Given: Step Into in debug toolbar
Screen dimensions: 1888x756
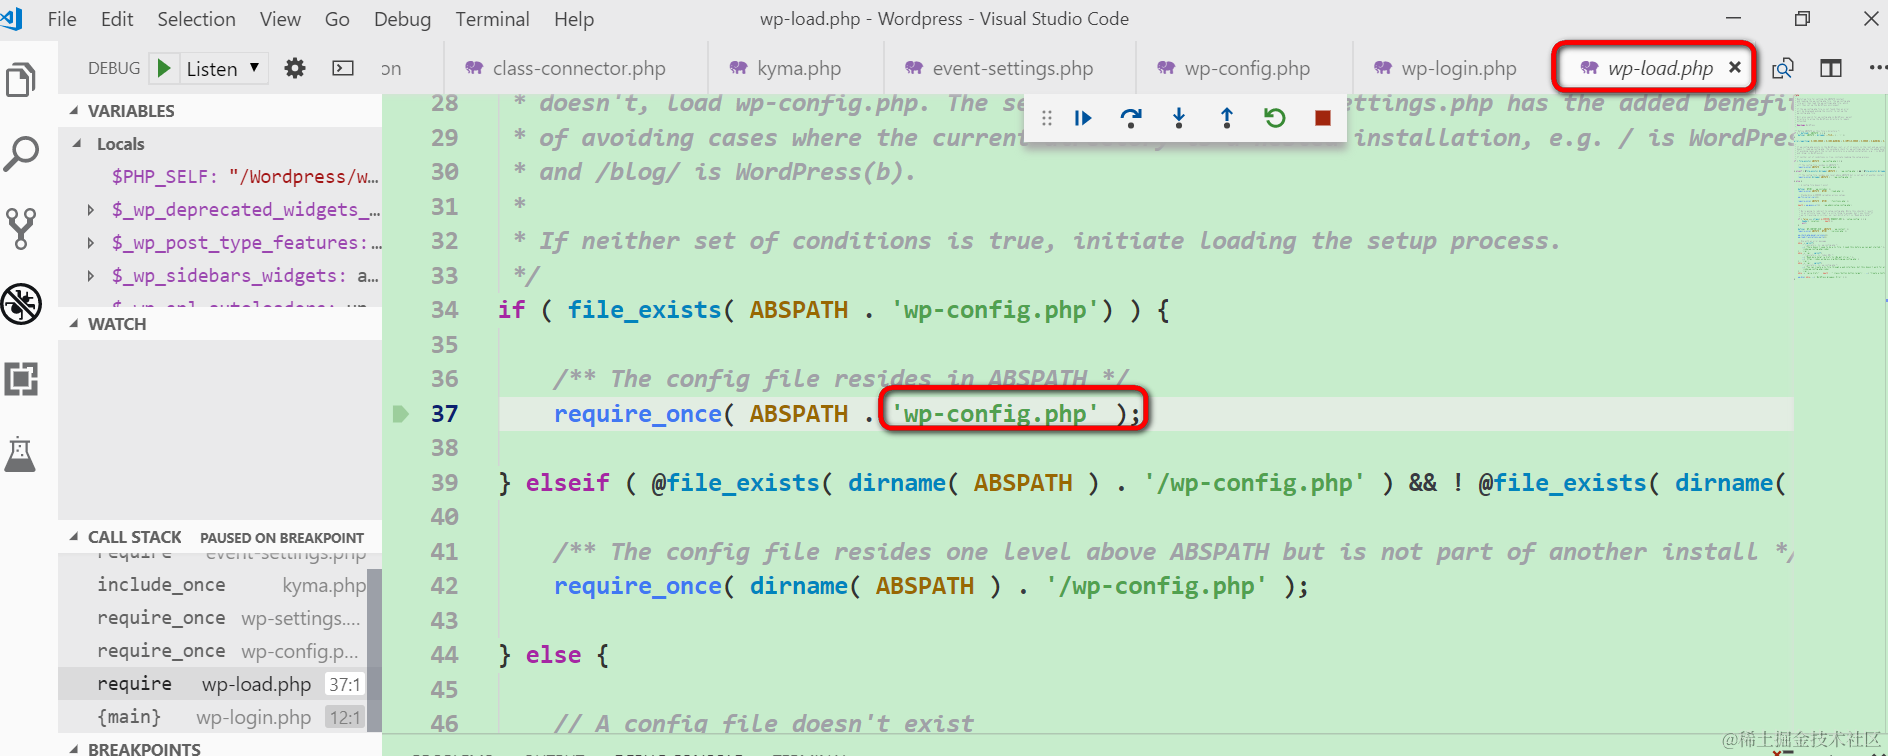Looking at the screenshot, I should point(1179,118).
